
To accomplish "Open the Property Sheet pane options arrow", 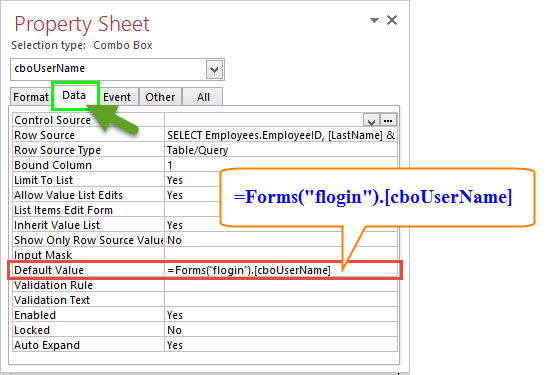I will (x=374, y=20).
